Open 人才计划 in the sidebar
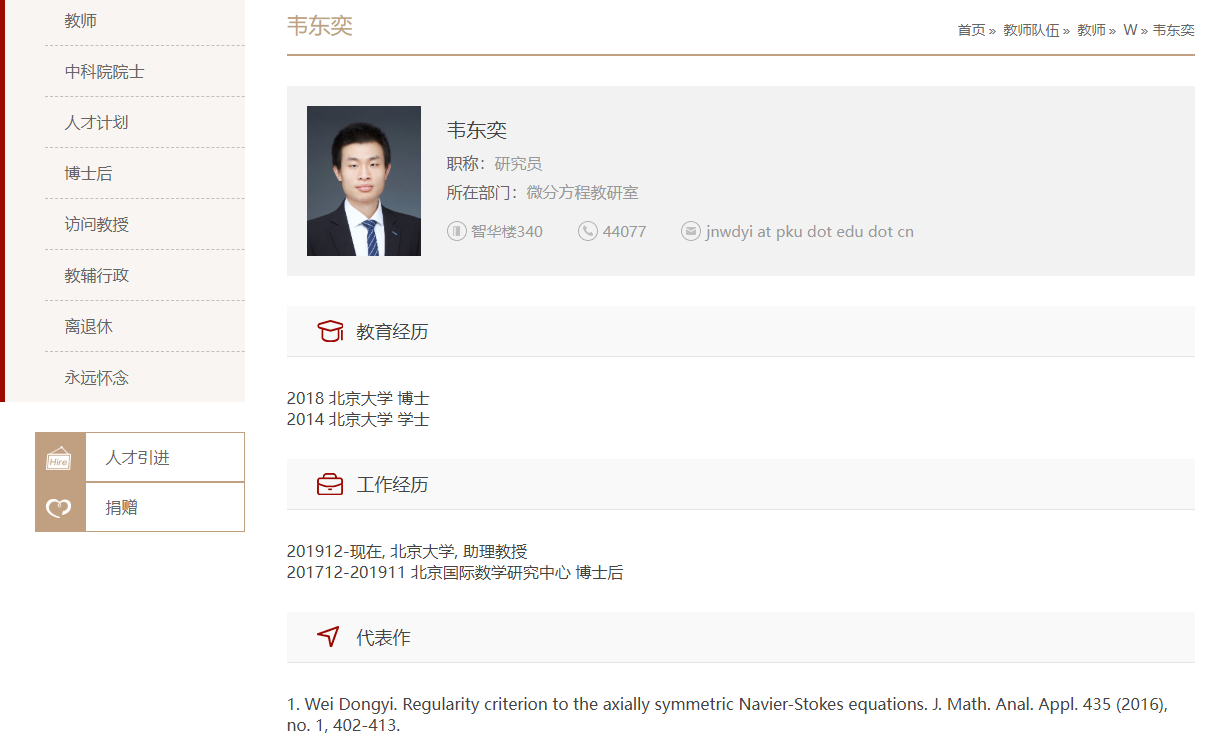 tap(96, 123)
